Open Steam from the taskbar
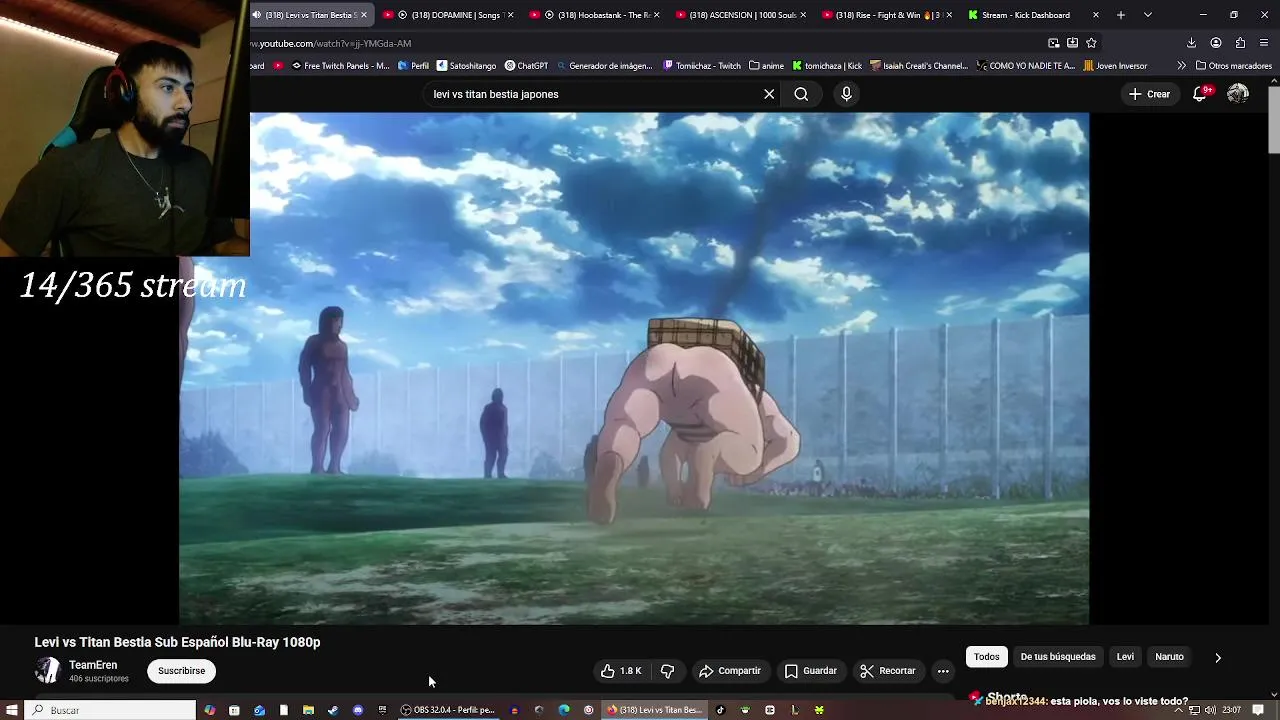This screenshot has height=720, width=1280. click(x=333, y=710)
